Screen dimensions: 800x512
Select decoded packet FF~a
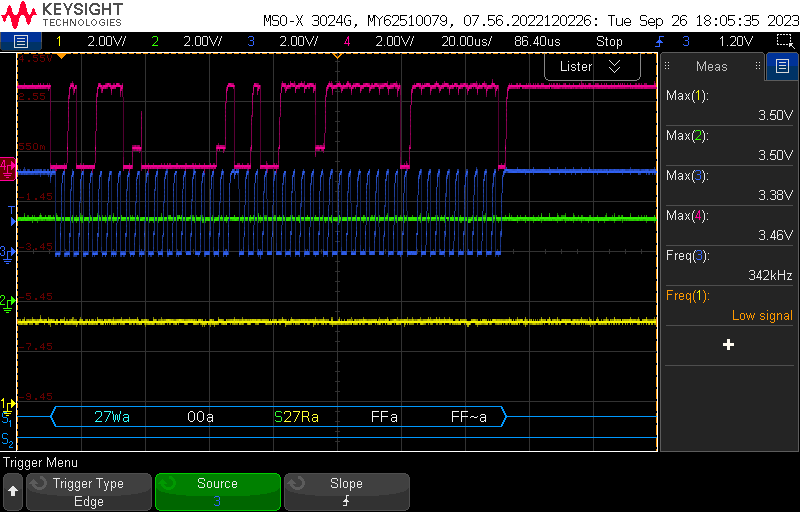click(x=468, y=417)
